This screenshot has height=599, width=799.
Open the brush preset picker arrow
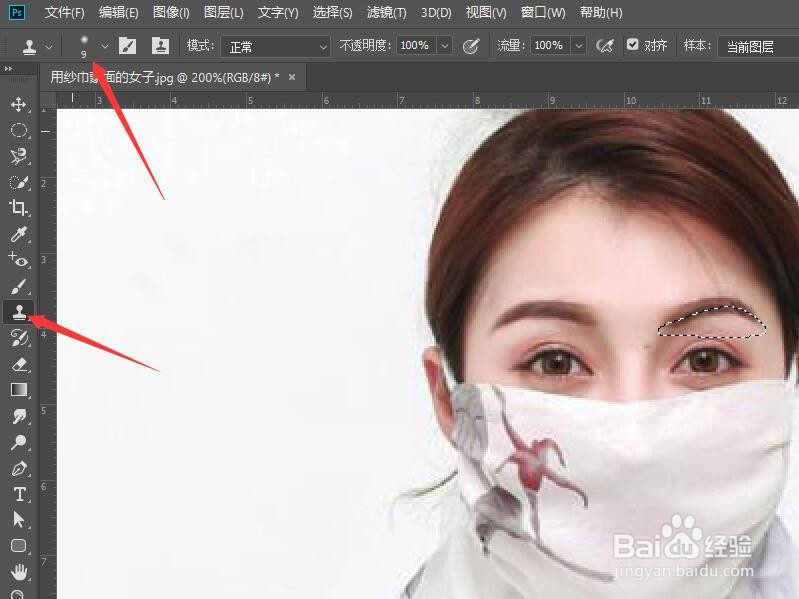104,46
